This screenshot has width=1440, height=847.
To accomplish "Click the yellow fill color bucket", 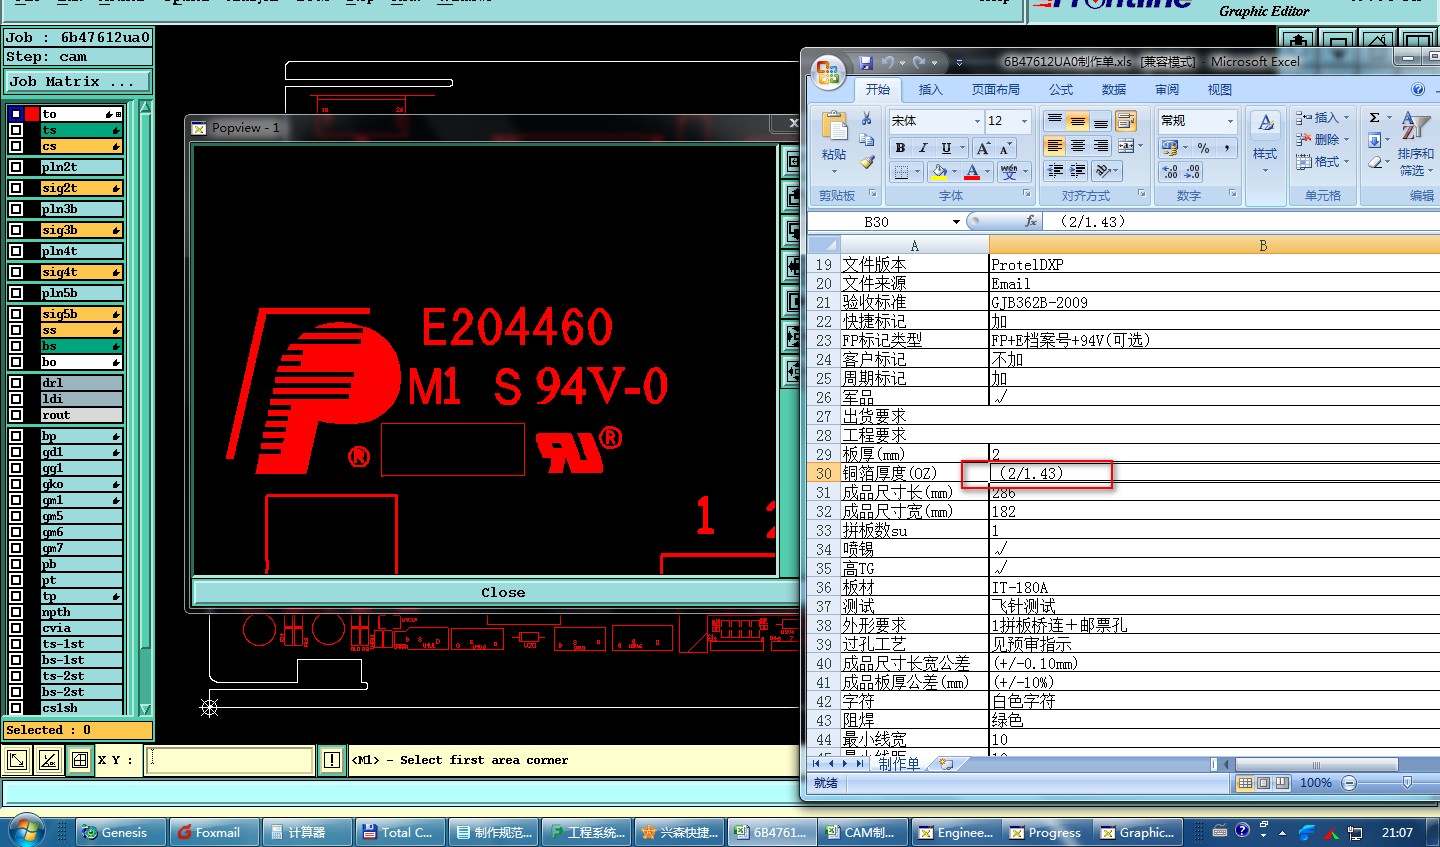I will (x=939, y=172).
